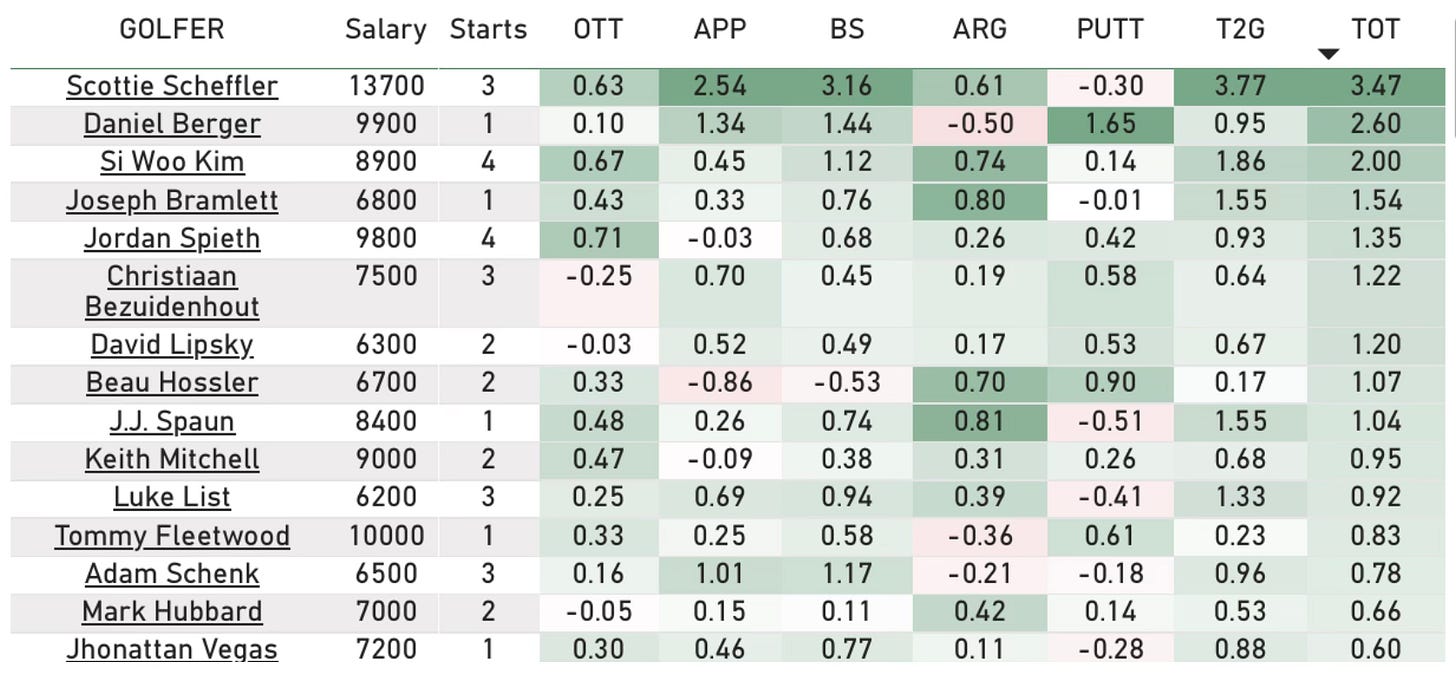Click the Jordan Spieth name

tap(172, 238)
